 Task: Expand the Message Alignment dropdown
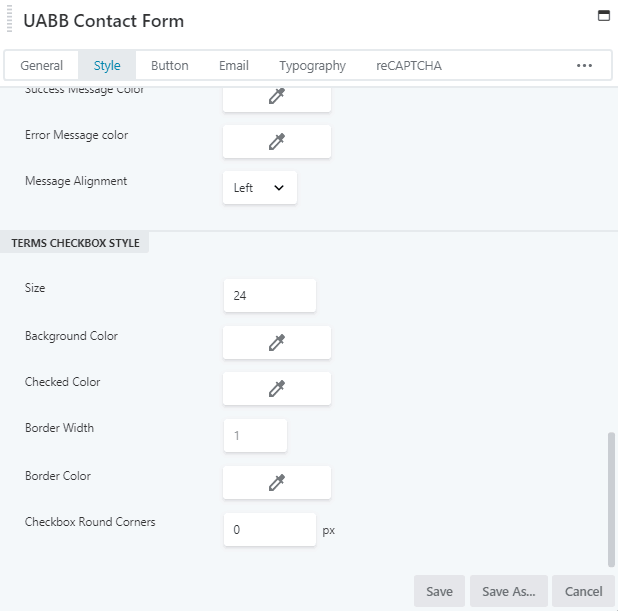tap(259, 188)
